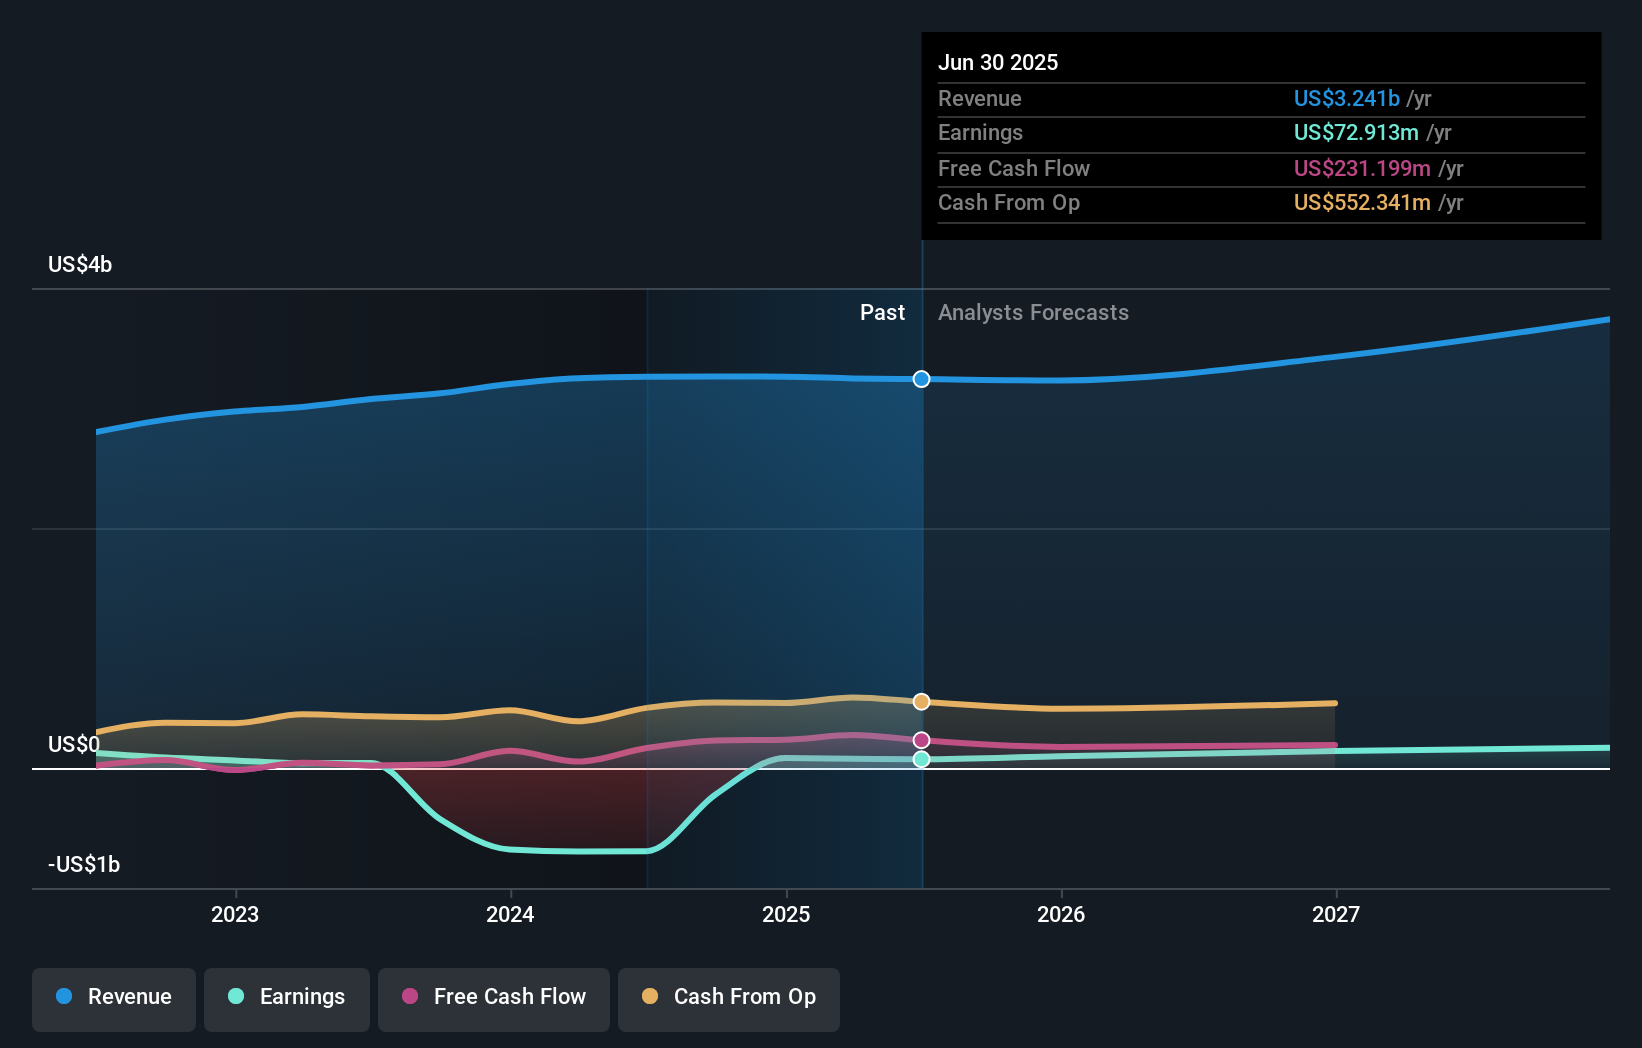Click the Jun 30 2025 tooltip date
The width and height of the screenshot is (1642, 1048).
(998, 63)
